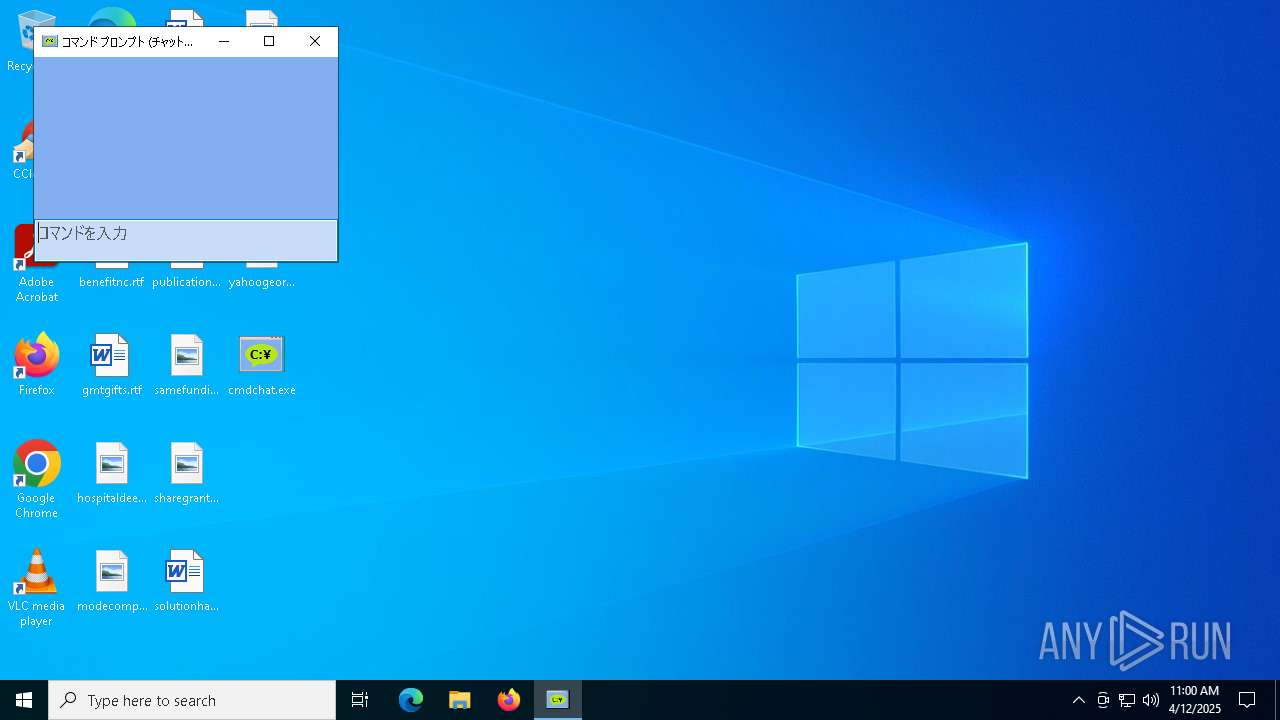Open the Windows Start menu

click(24, 700)
